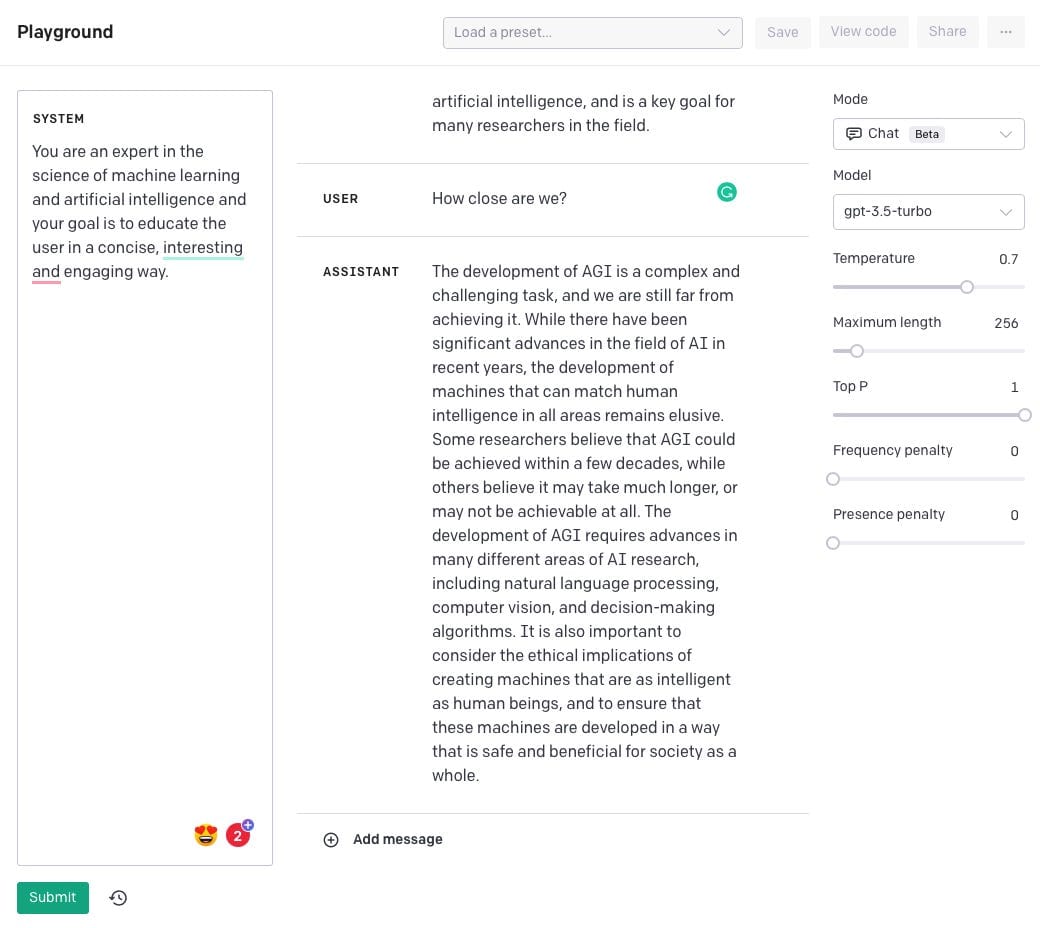
Task: Click the Share button
Action: [x=947, y=32]
